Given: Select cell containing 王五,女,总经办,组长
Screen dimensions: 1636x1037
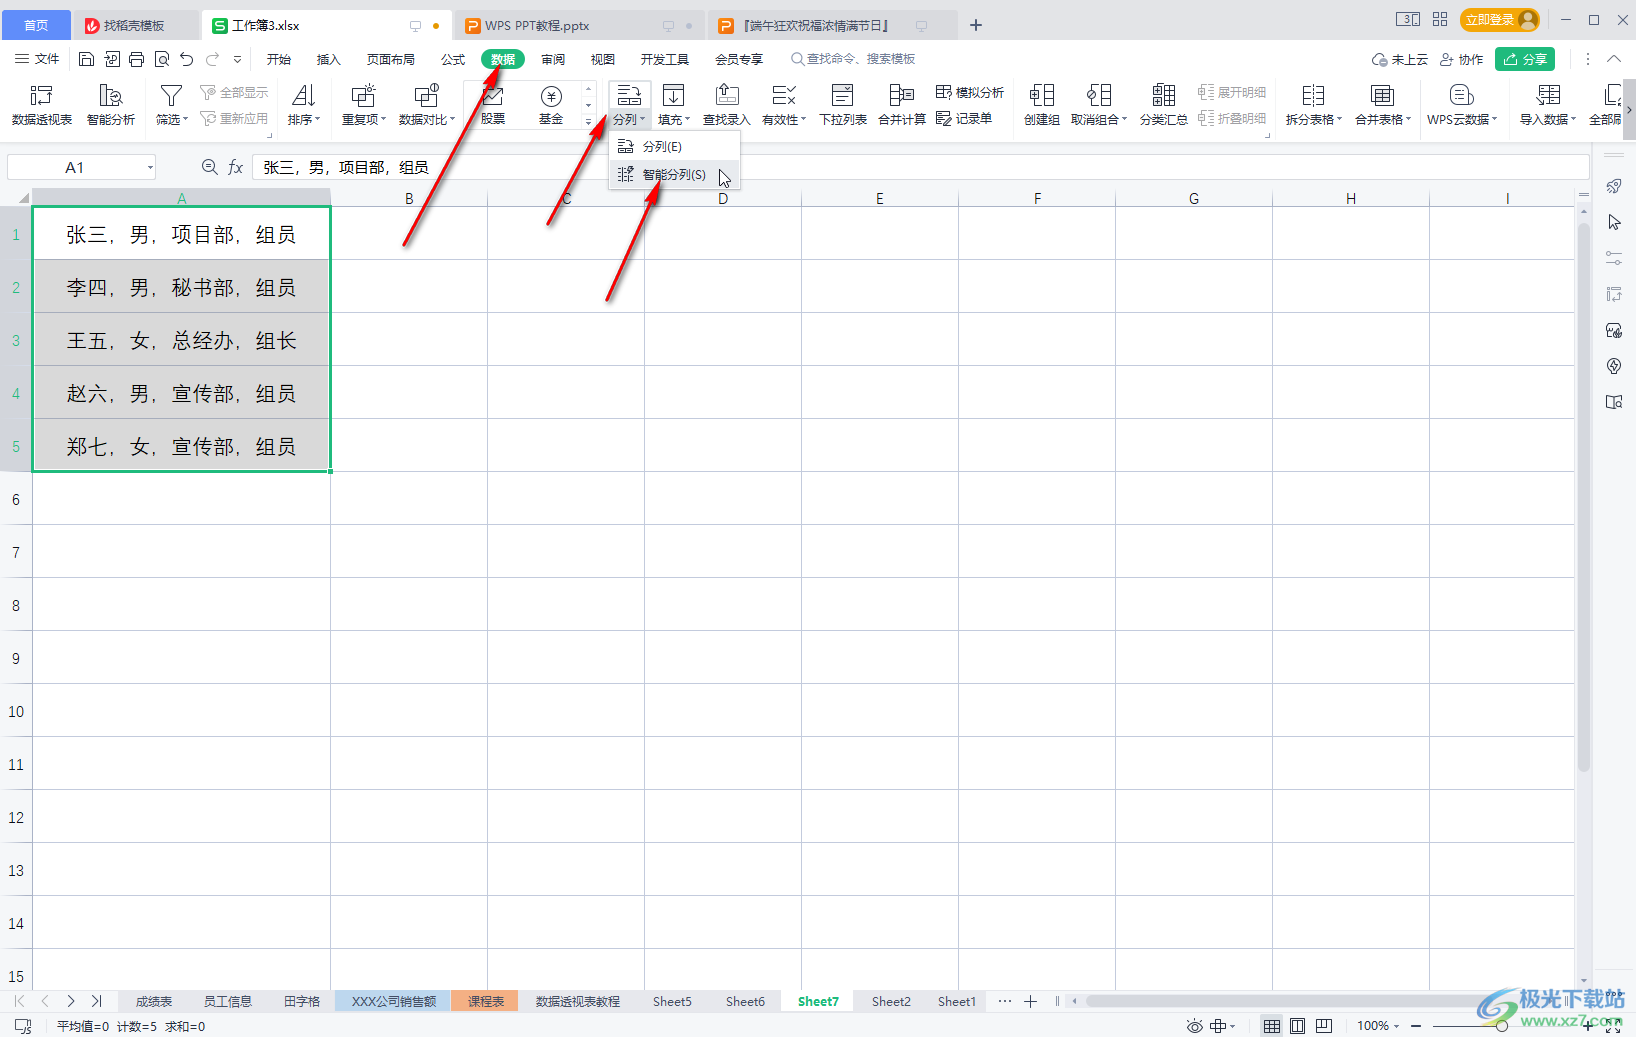Looking at the screenshot, I should coord(181,340).
